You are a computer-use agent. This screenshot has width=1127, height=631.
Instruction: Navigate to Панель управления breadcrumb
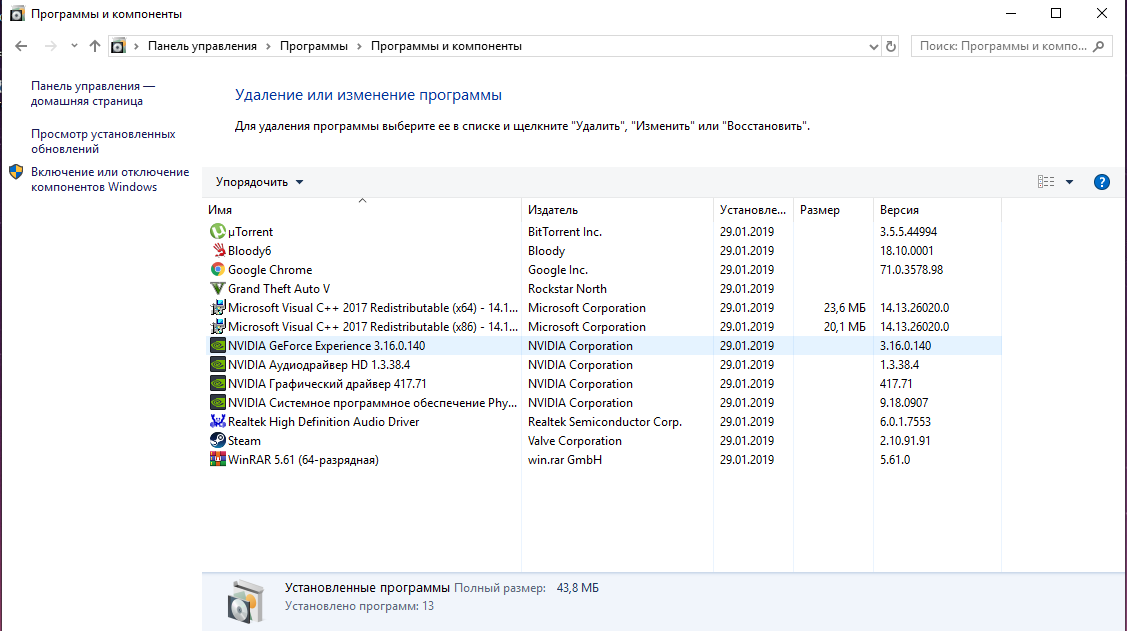(x=202, y=46)
